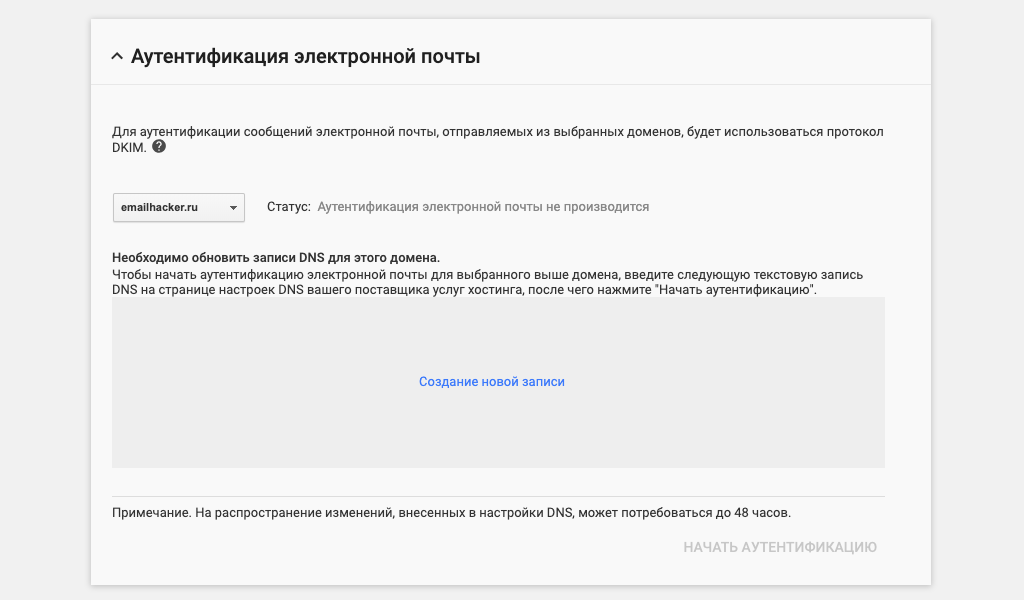The width and height of the screenshot is (1024, 600).
Task: Click the DKIM protocol description paragraph
Action: [x=498, y=132]
